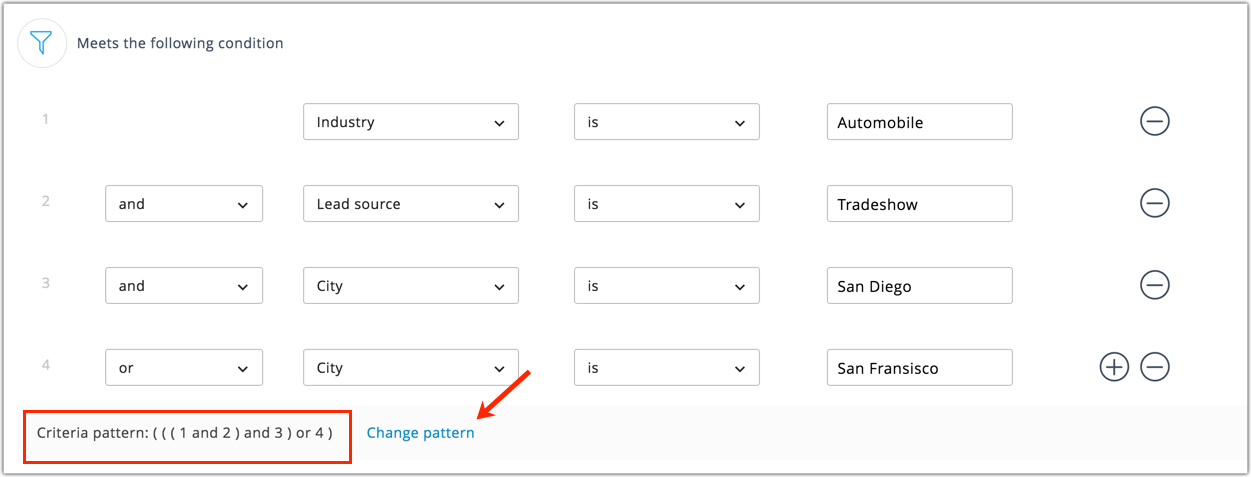The width and height of the screenshot is (1251, 477).
Task: Remove the Lead source condition row
Action: 1154,204
